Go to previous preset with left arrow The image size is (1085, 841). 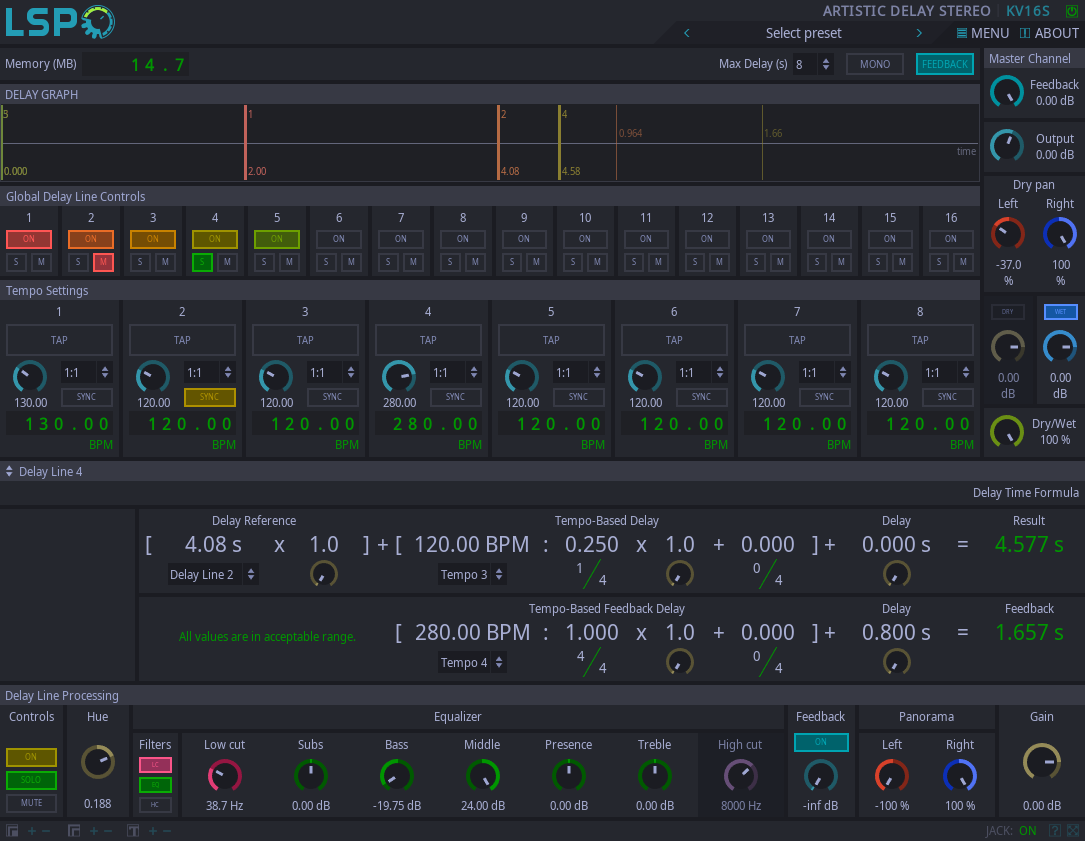pyautogui.click(x=687, y=33)
